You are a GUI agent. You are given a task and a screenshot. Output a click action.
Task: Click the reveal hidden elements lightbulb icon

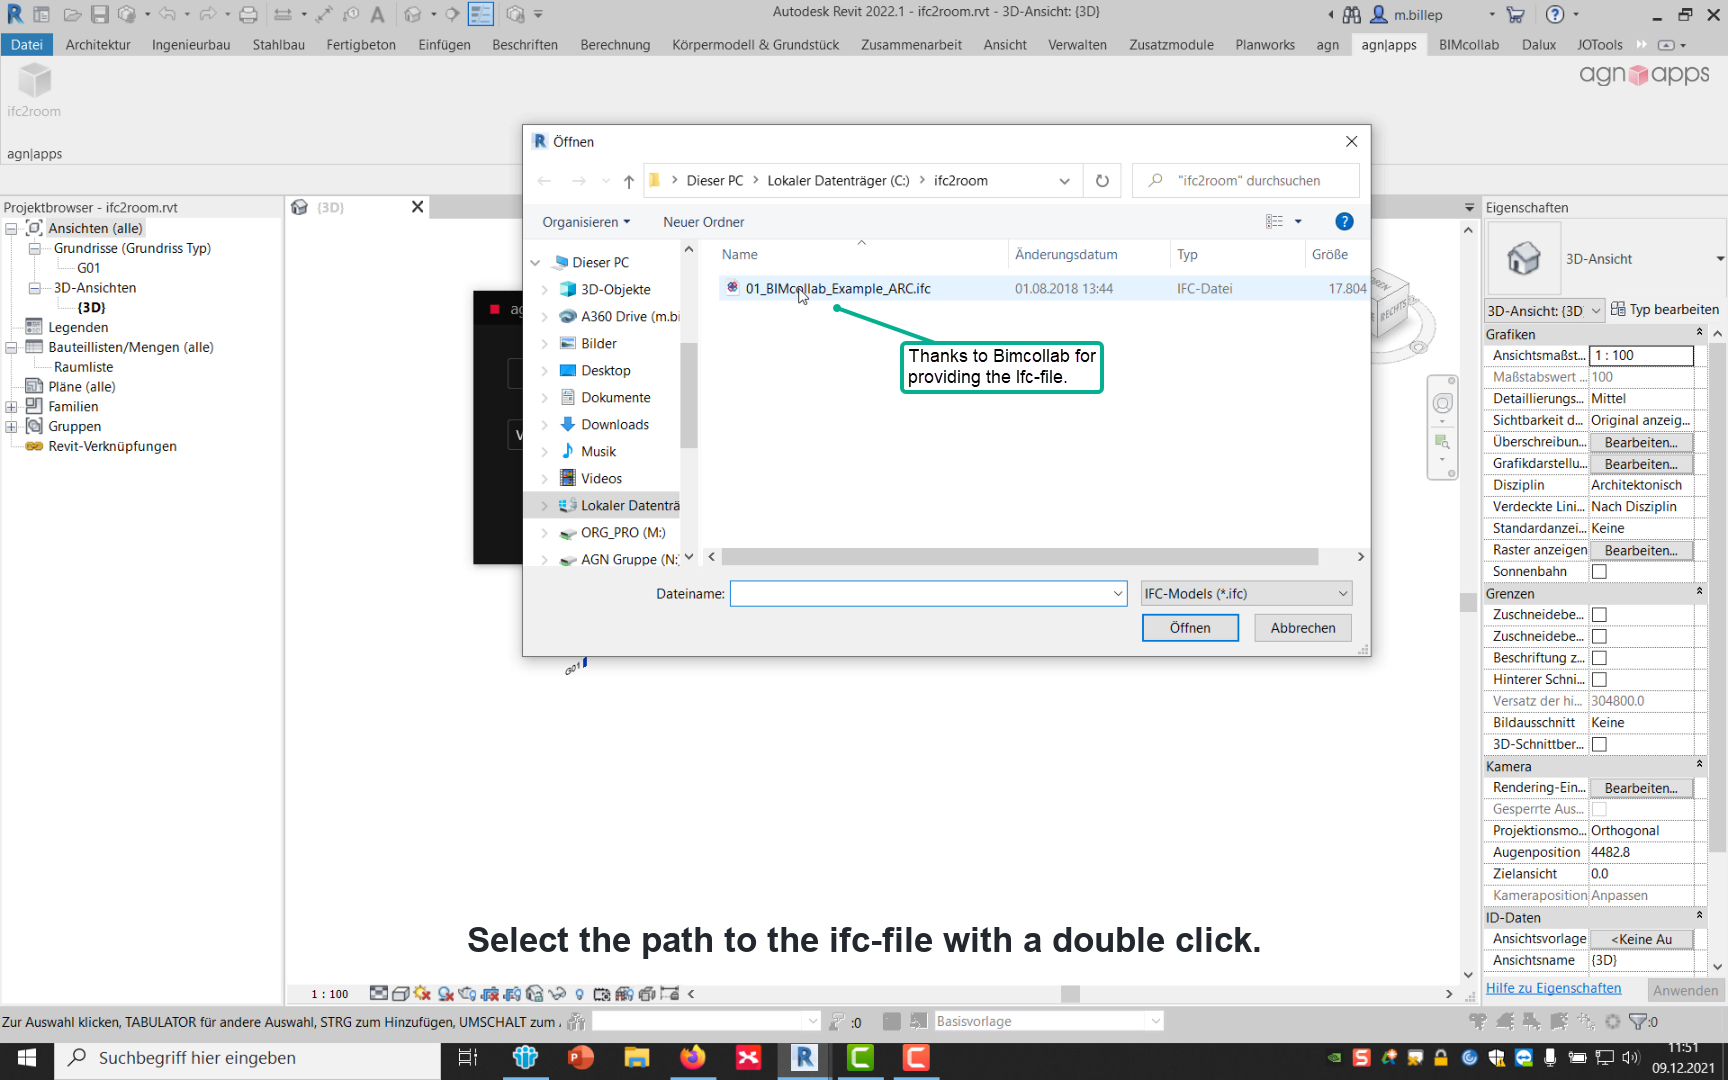(579, 994)
